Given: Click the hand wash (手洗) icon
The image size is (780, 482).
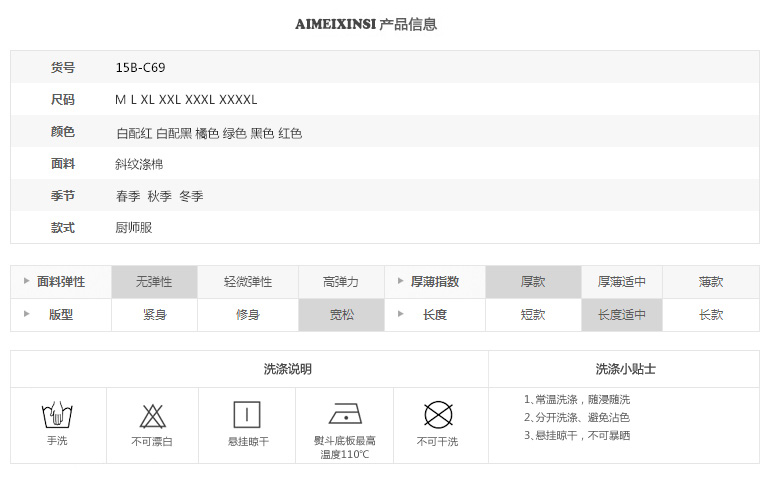Looking at the screenshot, I should [57, 415].
